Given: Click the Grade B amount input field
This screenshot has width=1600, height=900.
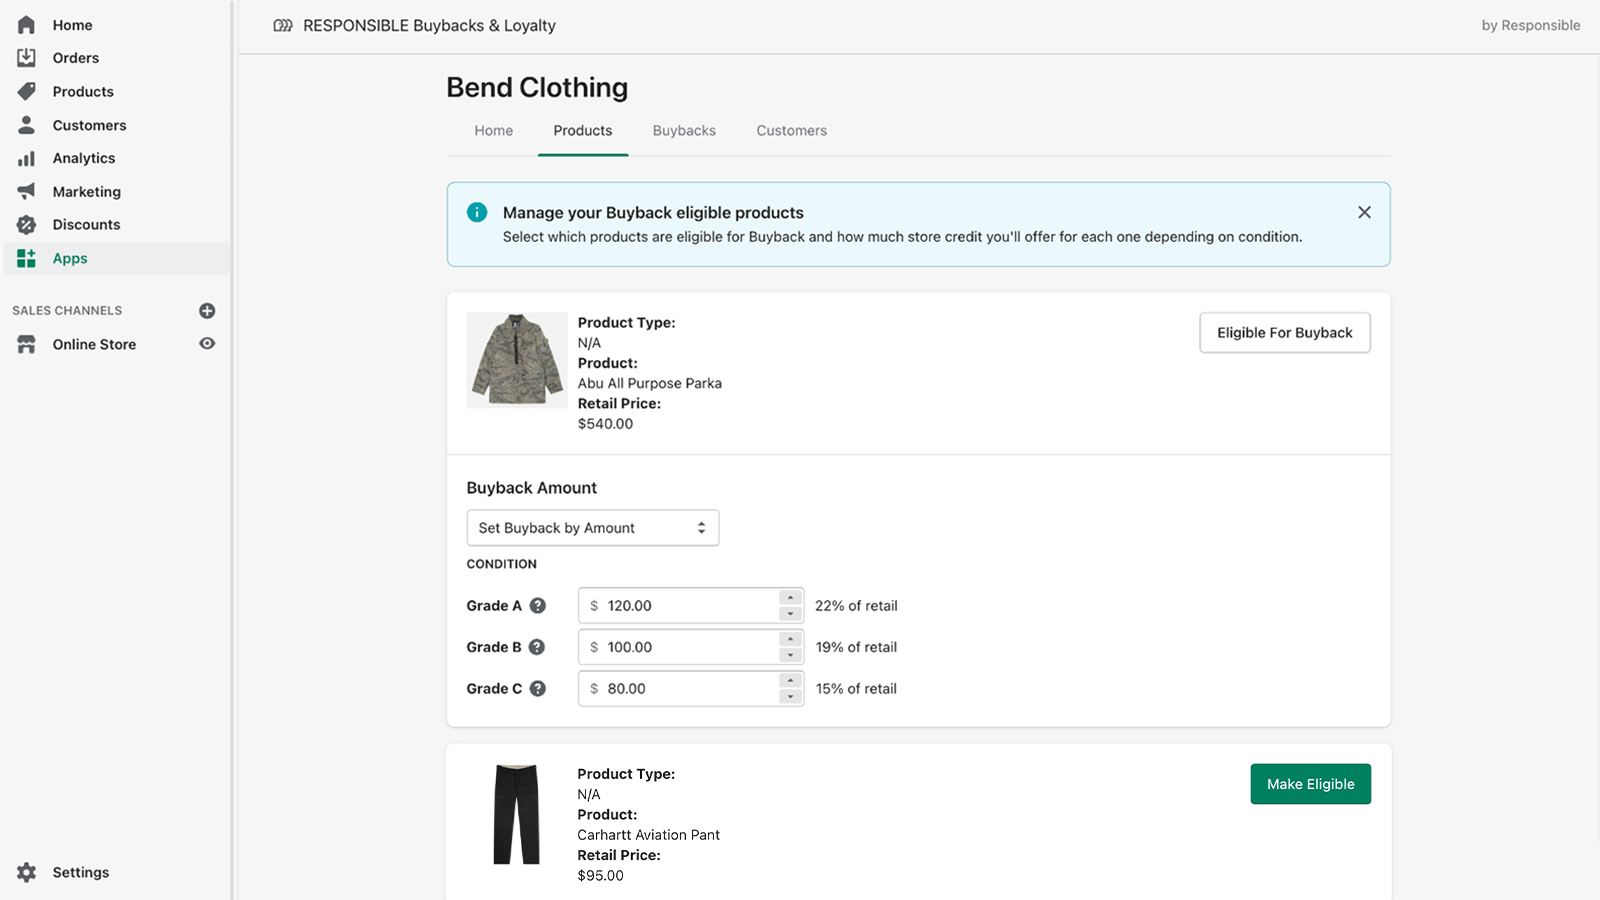Looking at the screenshot, I should click(x=680, y=647).
